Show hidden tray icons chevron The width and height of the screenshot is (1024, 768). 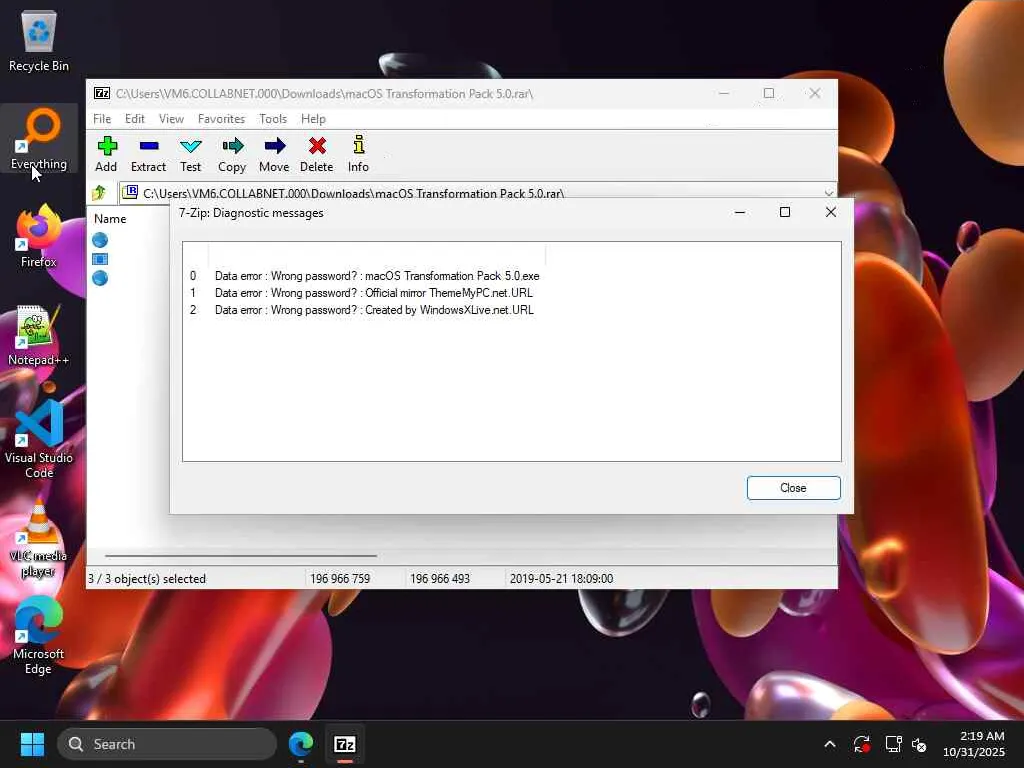click(x=829, y=744)
